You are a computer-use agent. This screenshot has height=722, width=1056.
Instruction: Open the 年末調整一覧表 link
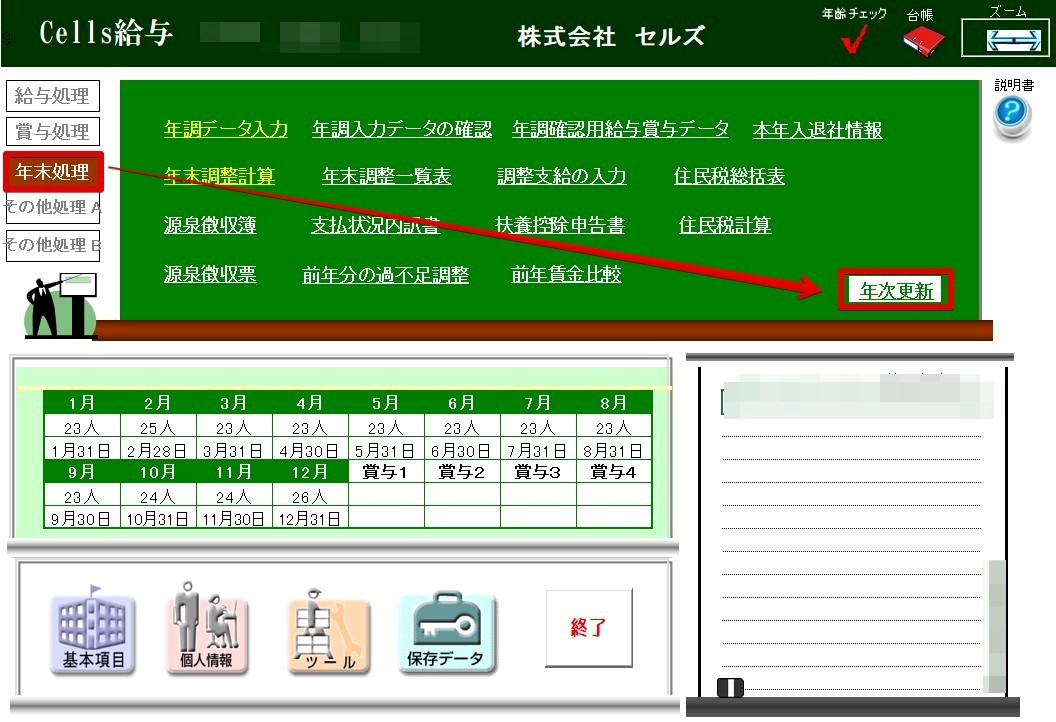[x=386, y=177]
